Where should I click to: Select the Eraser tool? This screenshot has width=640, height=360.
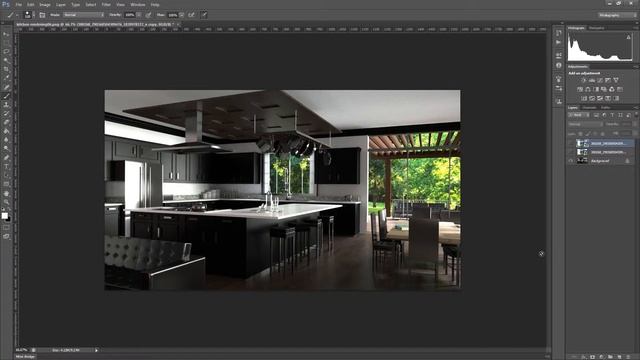coord(6,122)
